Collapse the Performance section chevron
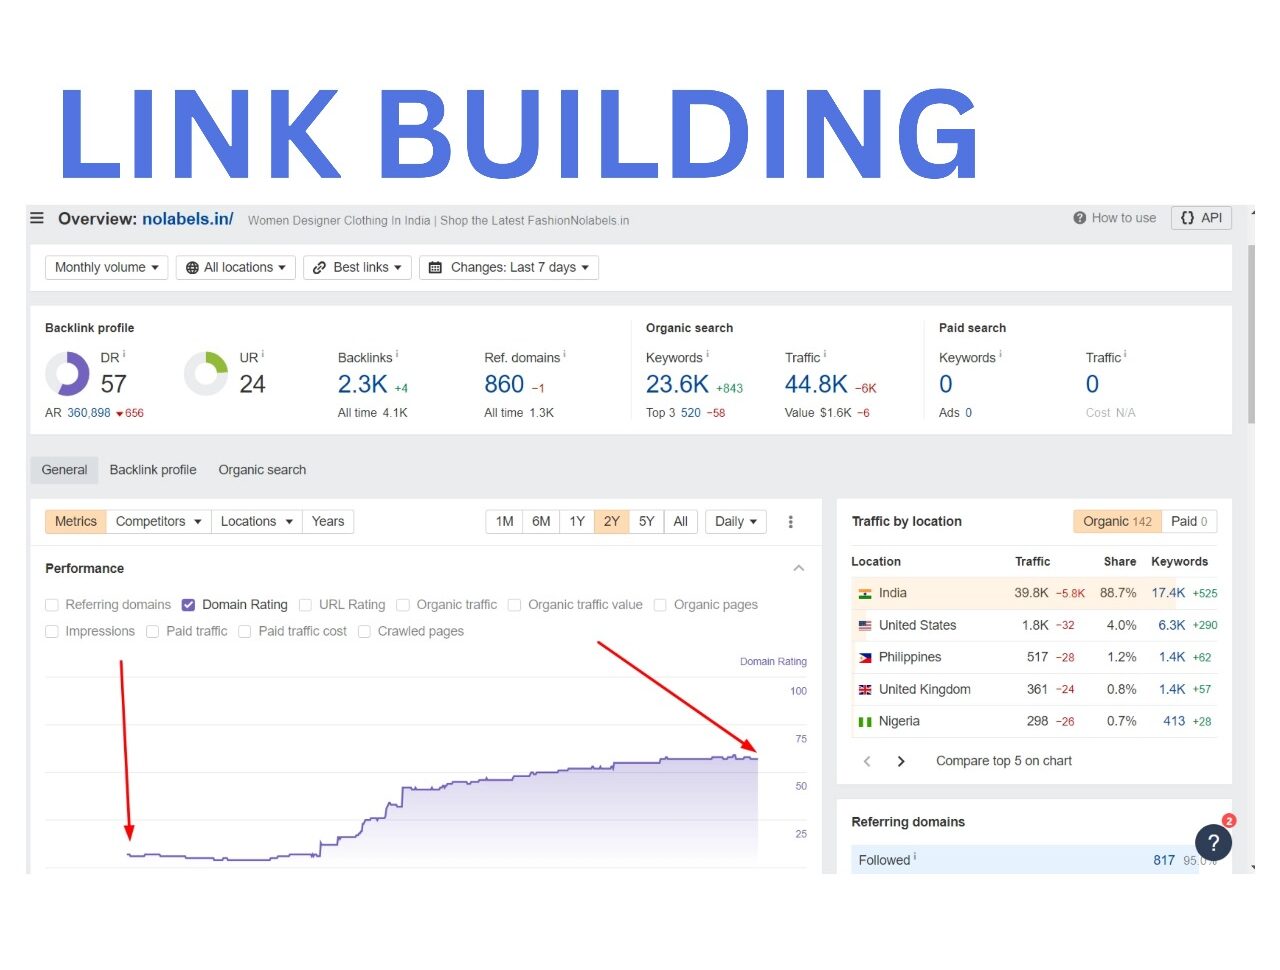The width and height of the screenshot is (1280, 970). tap(798, 568)
